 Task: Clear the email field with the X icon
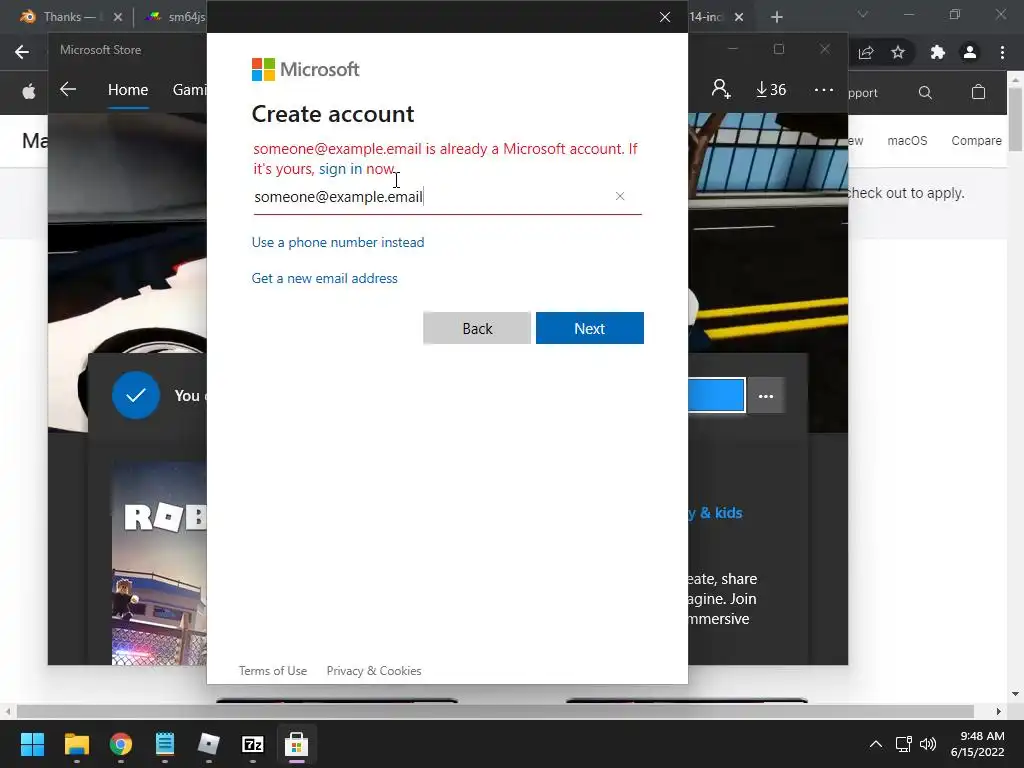point(620,196)
